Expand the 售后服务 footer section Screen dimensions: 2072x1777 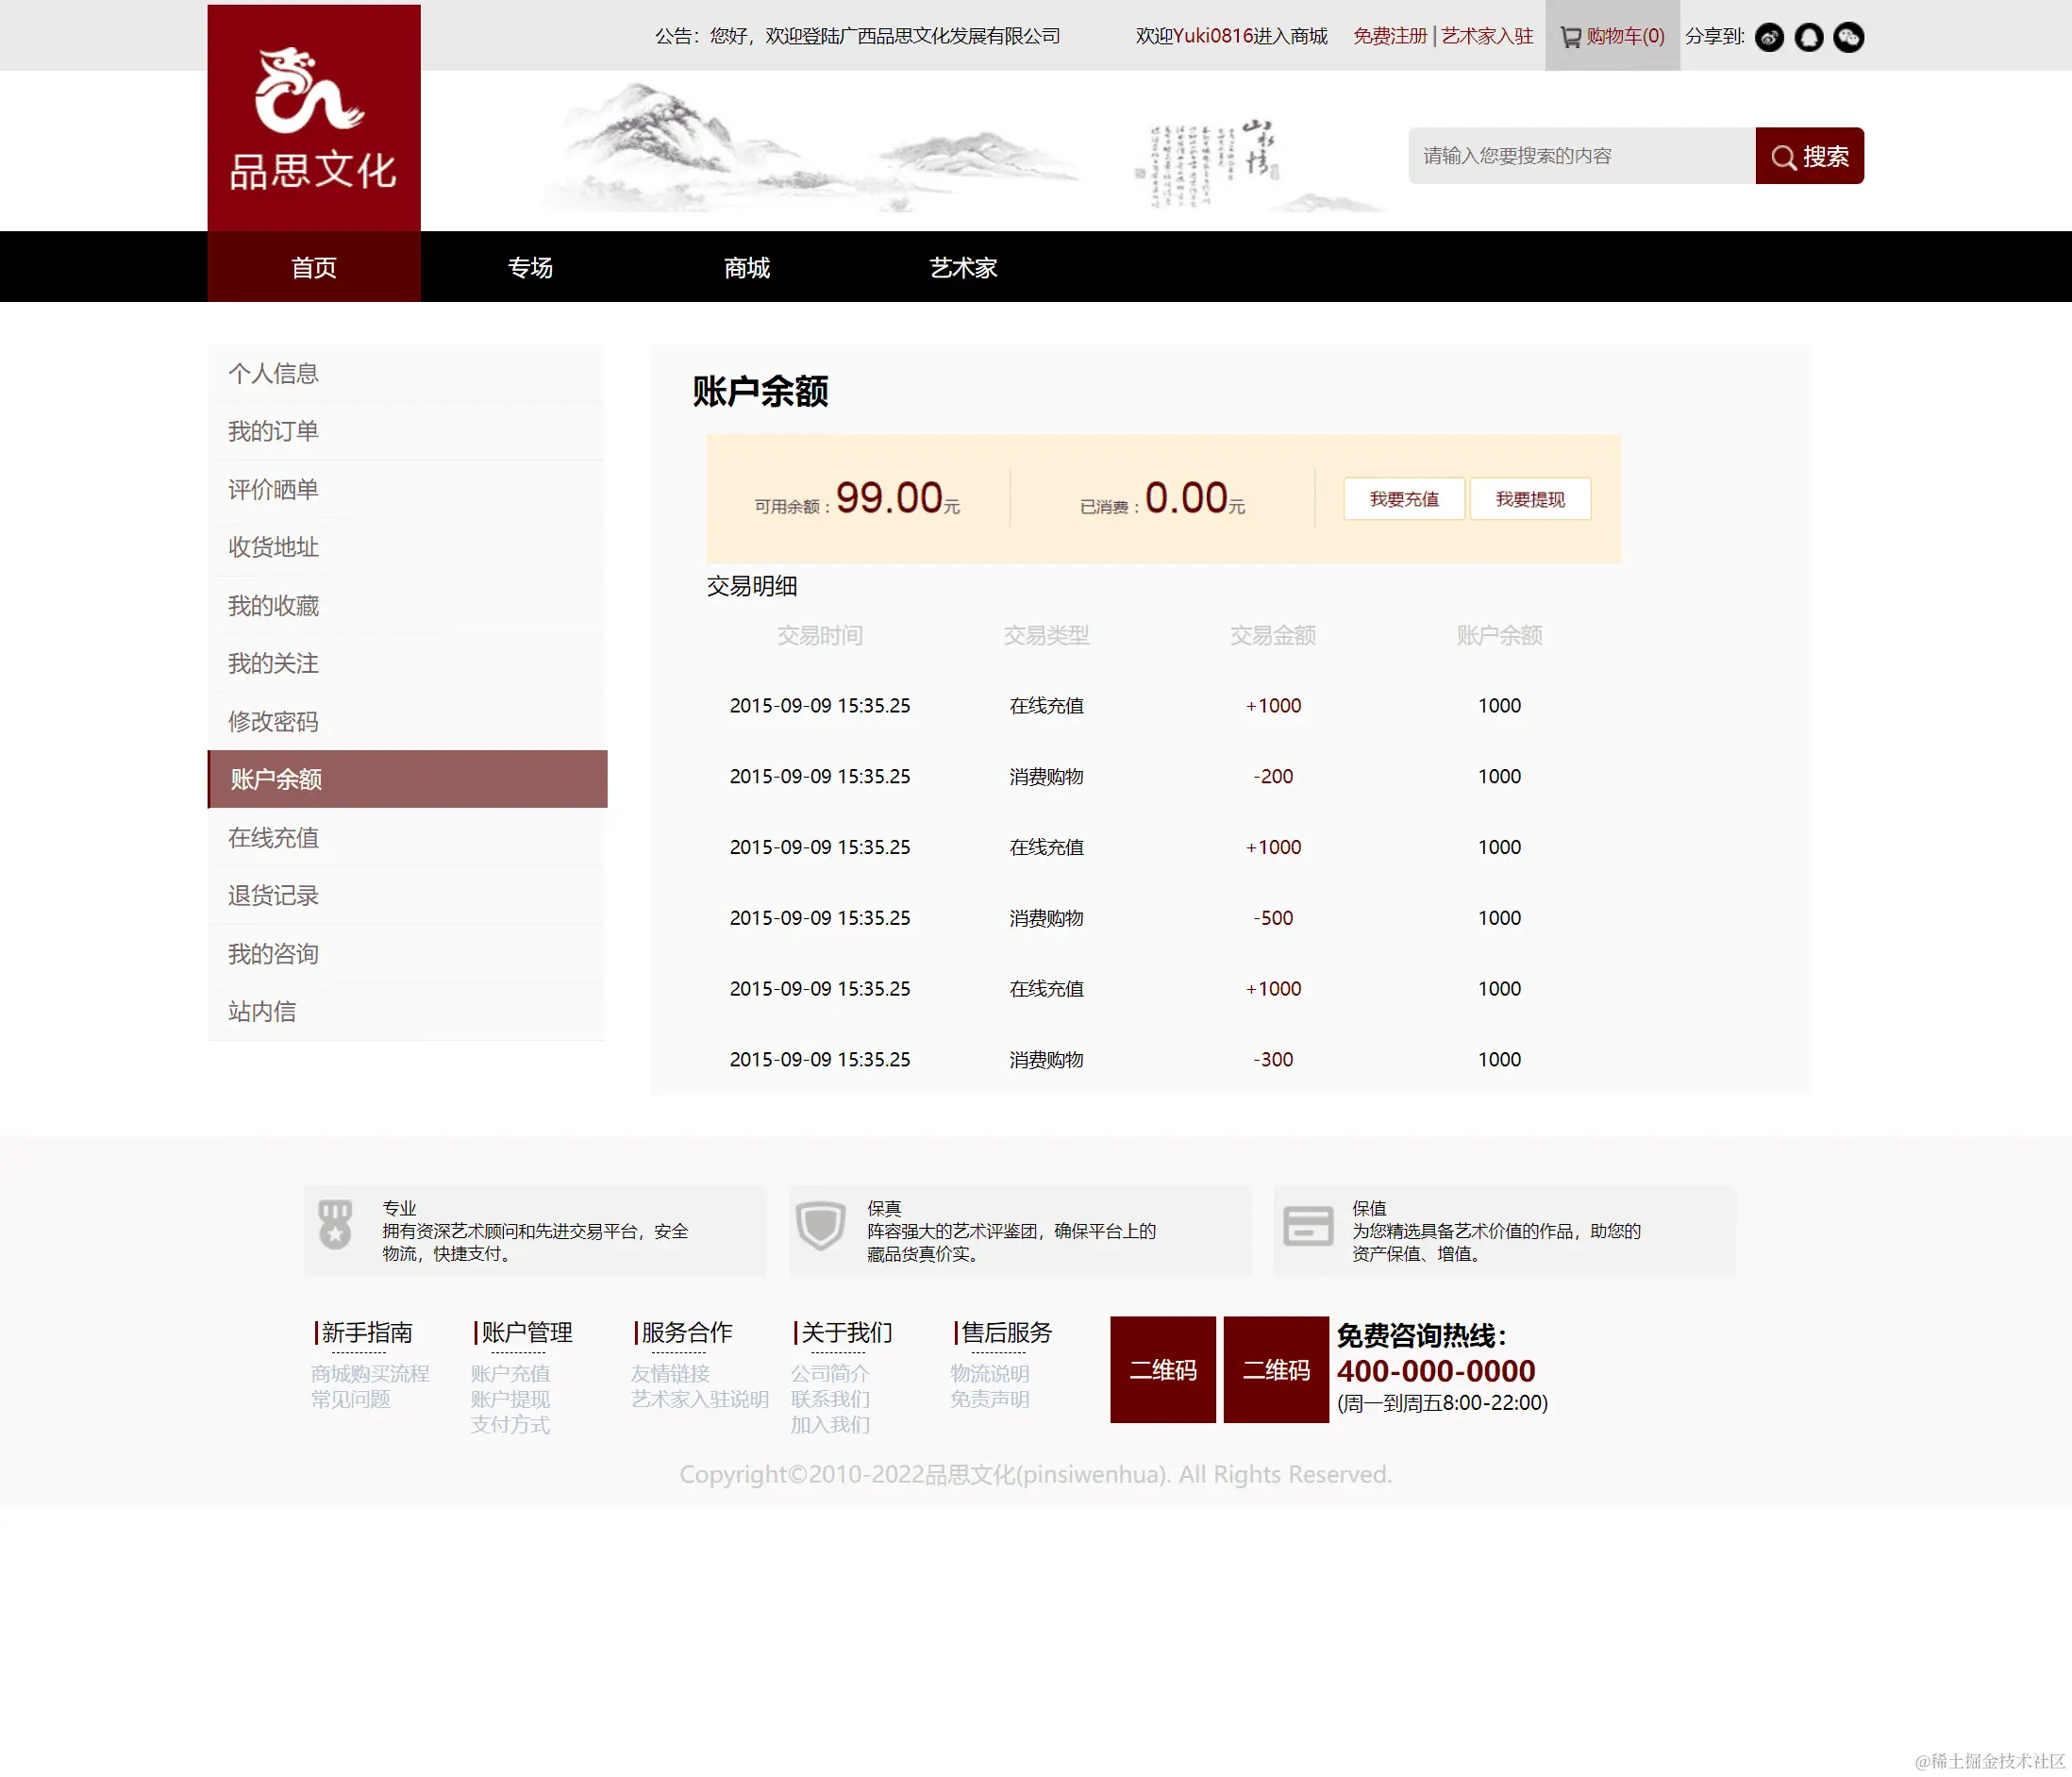(x=1005, y=1332)
